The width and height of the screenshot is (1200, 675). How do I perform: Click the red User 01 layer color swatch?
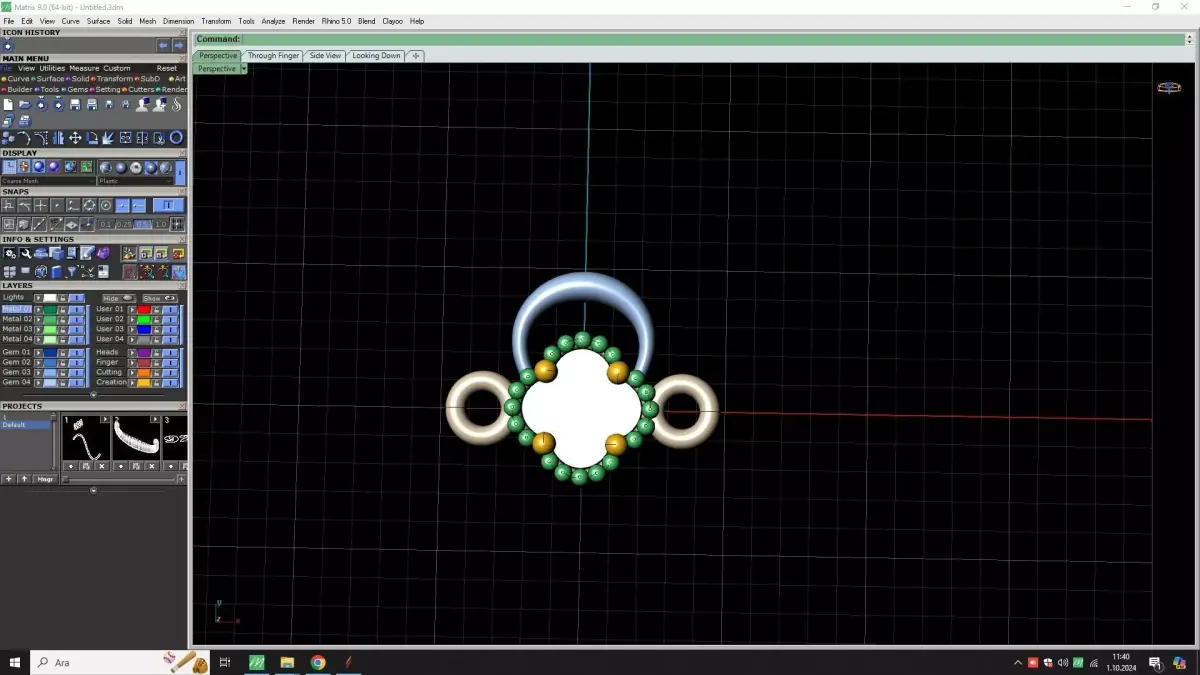[144, 310]
